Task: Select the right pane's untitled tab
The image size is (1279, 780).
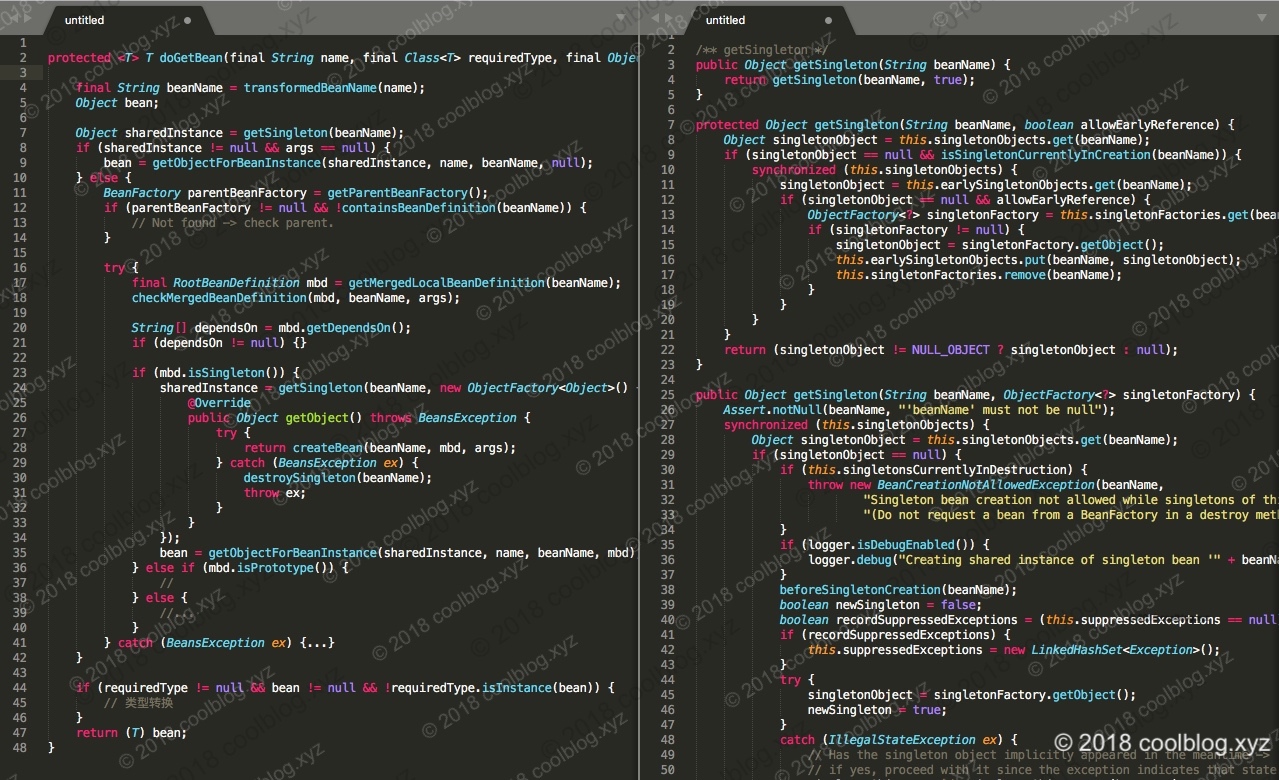Action: click(x=726, y=20)
